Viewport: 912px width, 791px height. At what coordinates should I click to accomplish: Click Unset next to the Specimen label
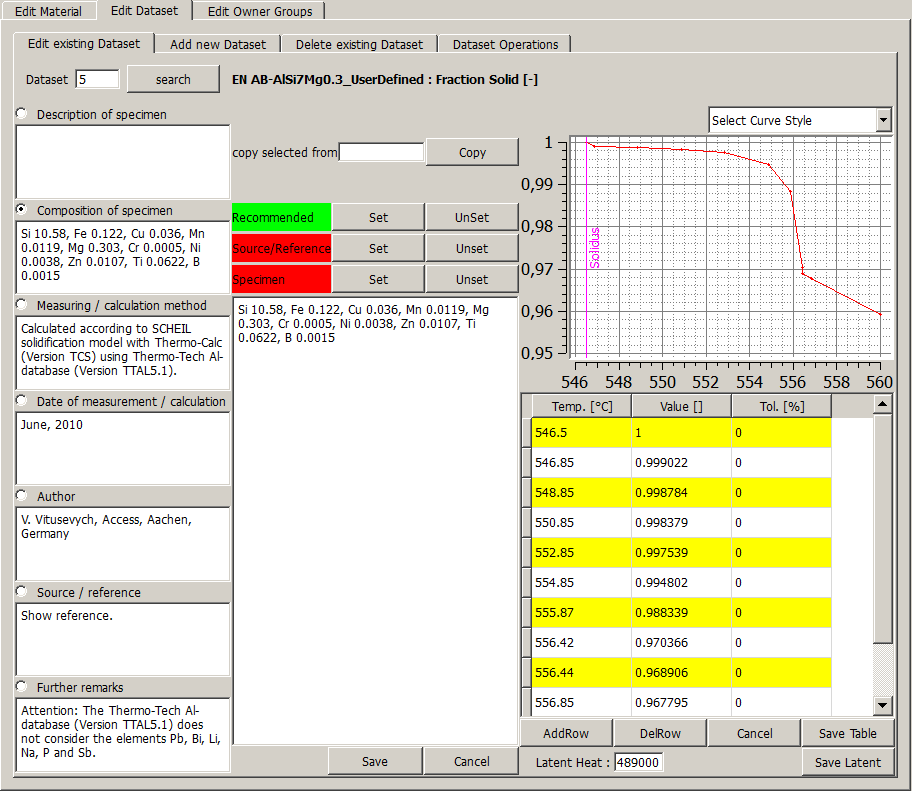(472, 279)
